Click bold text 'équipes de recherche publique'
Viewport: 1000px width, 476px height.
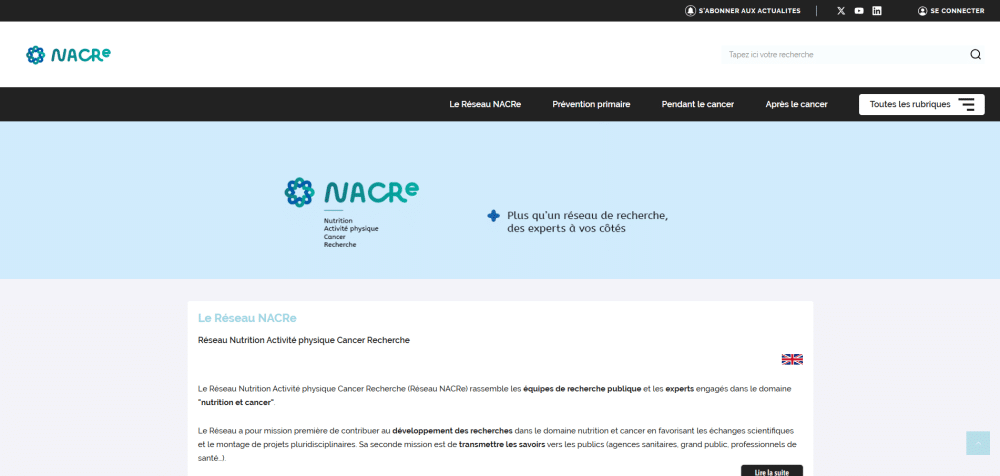click(582, 389)
